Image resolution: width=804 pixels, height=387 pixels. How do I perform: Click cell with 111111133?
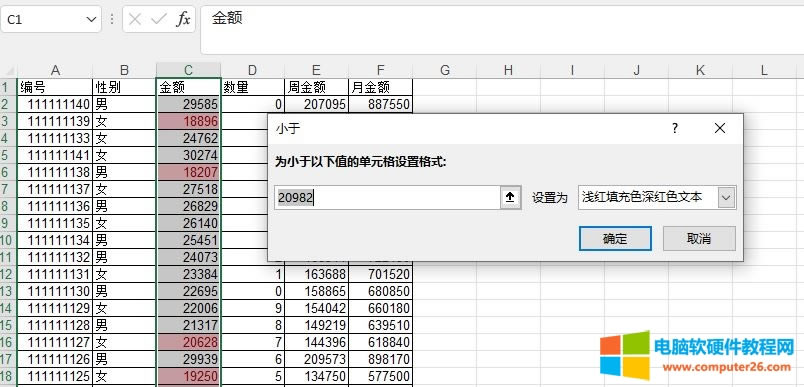pyautogui.click(x=55, y=138)
